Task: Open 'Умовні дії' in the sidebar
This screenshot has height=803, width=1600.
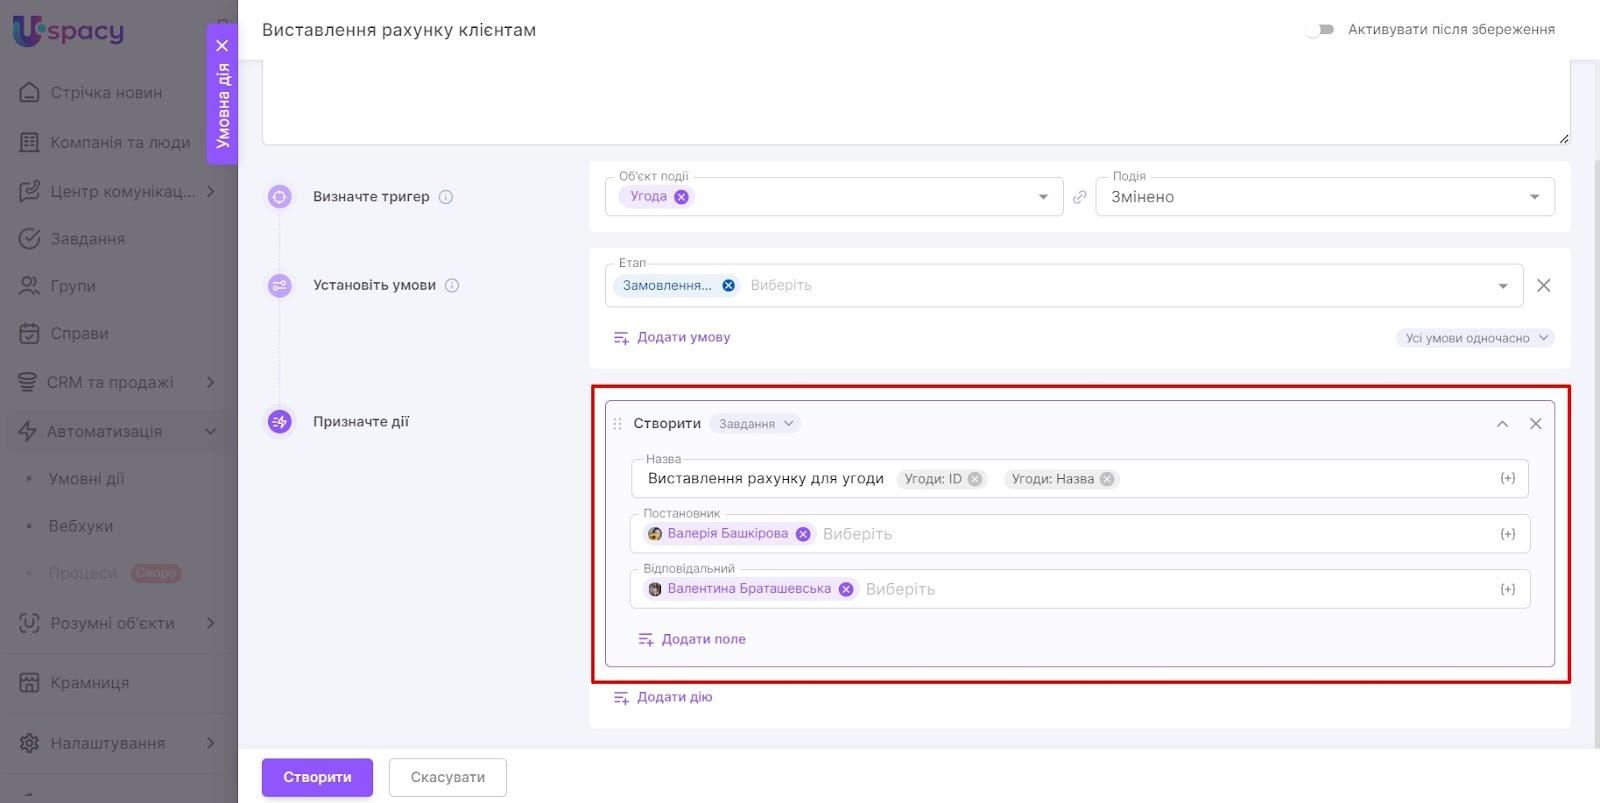Action: click(87, 479)
